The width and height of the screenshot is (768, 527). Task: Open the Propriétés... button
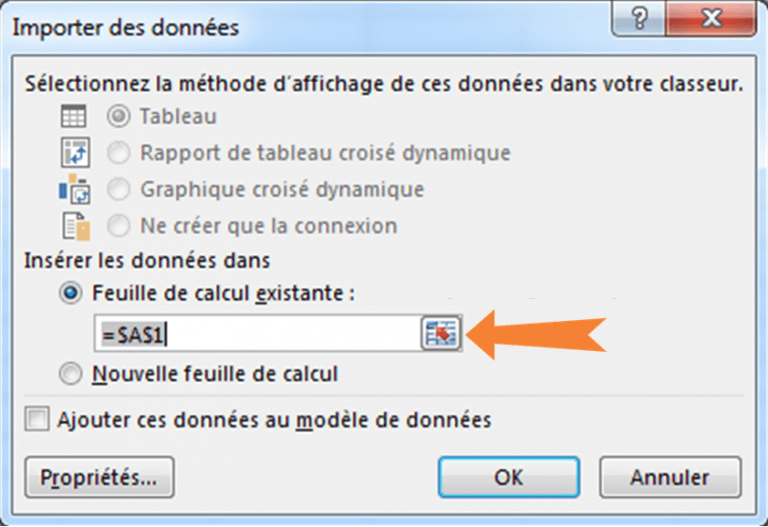click(x=99, y=477)
